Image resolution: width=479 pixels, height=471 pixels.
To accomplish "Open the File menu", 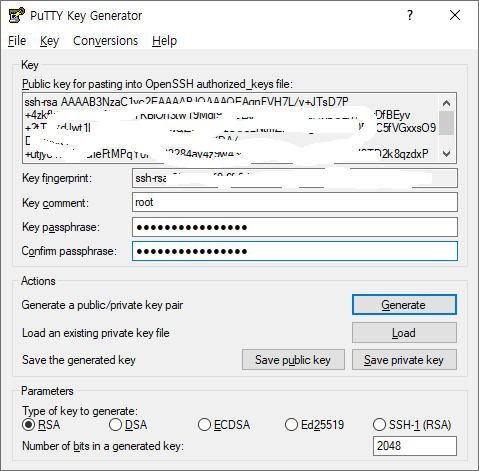I will (x=17, y=41).
